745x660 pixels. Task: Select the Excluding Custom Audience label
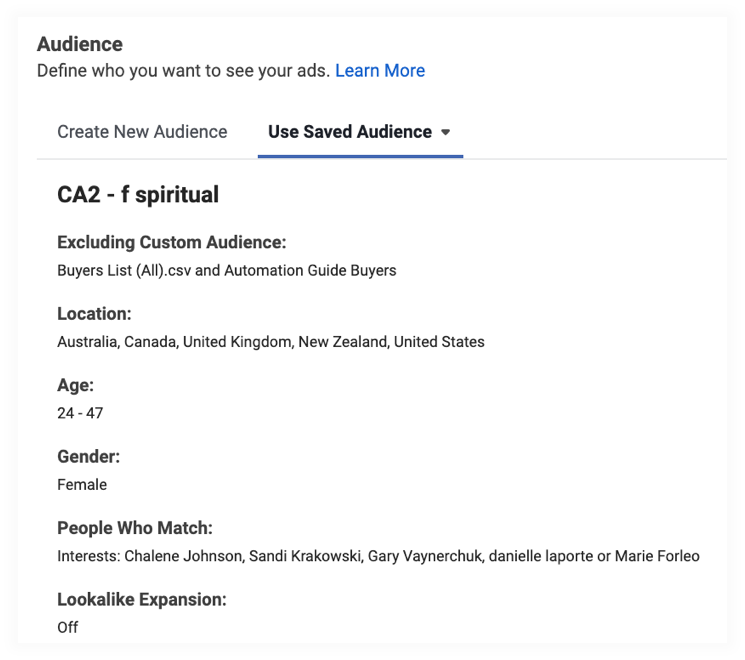(172, 242)
